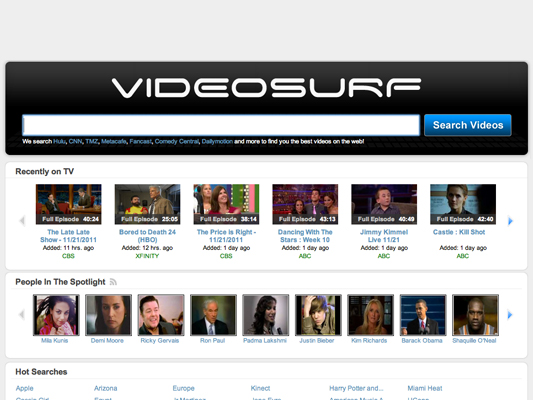This screenshot has height=400, width=533.
Task: Open Padma Lakshmi photo
Action: pyautogui.click(x=265, y=315)
